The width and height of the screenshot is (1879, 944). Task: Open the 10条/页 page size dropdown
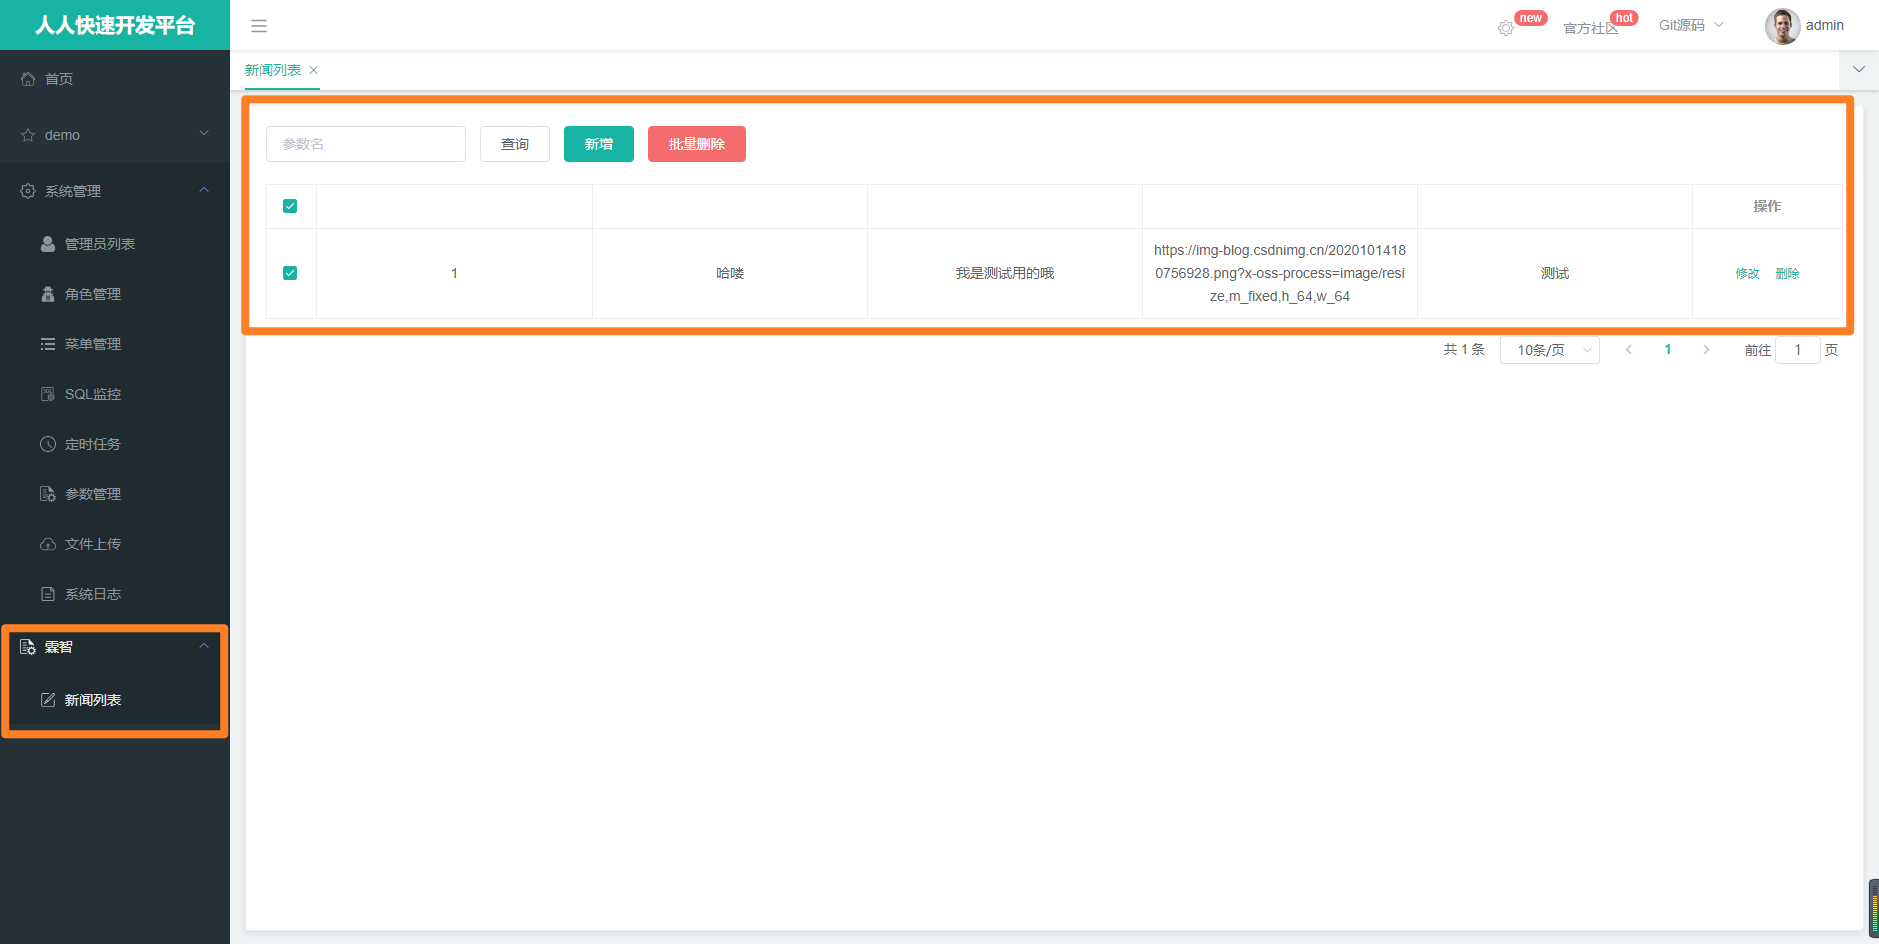(x=1550, y=350)
